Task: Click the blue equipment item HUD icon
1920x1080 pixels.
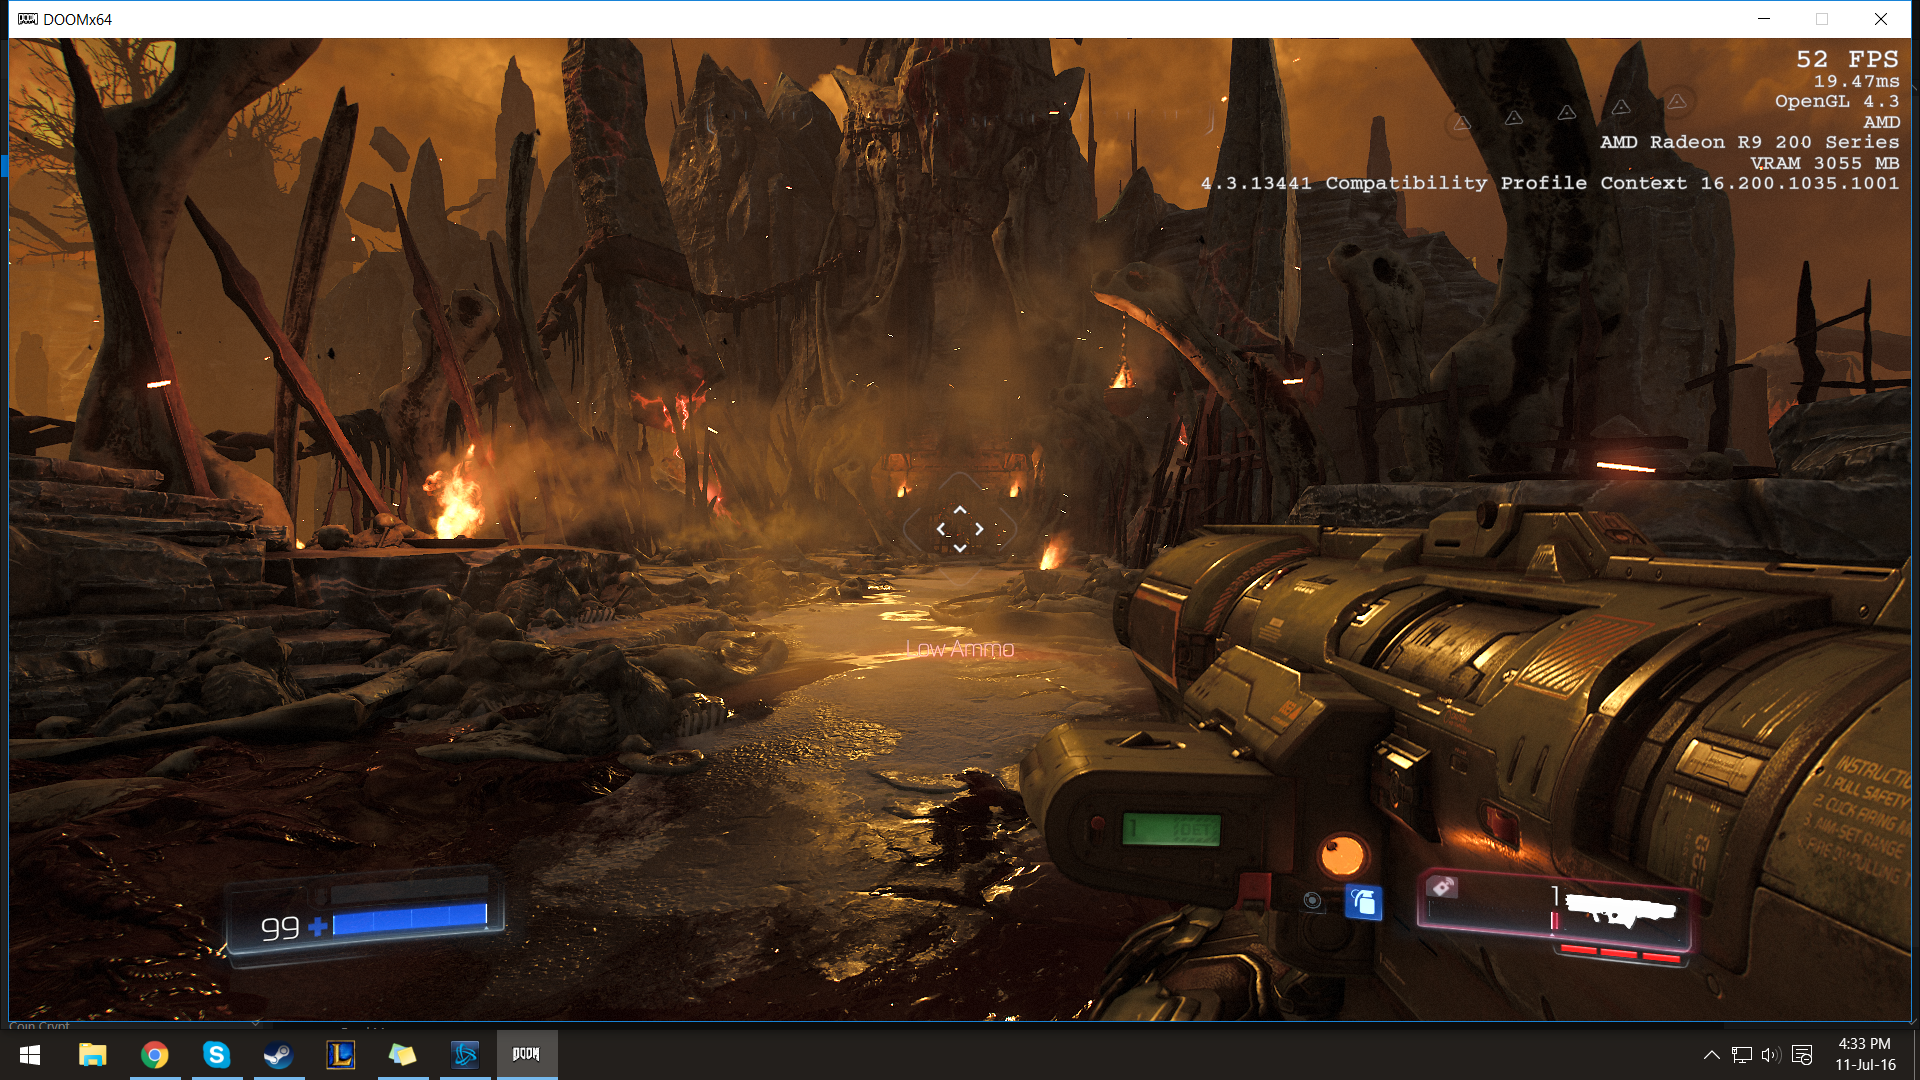Action: [x=1364, y=902]
